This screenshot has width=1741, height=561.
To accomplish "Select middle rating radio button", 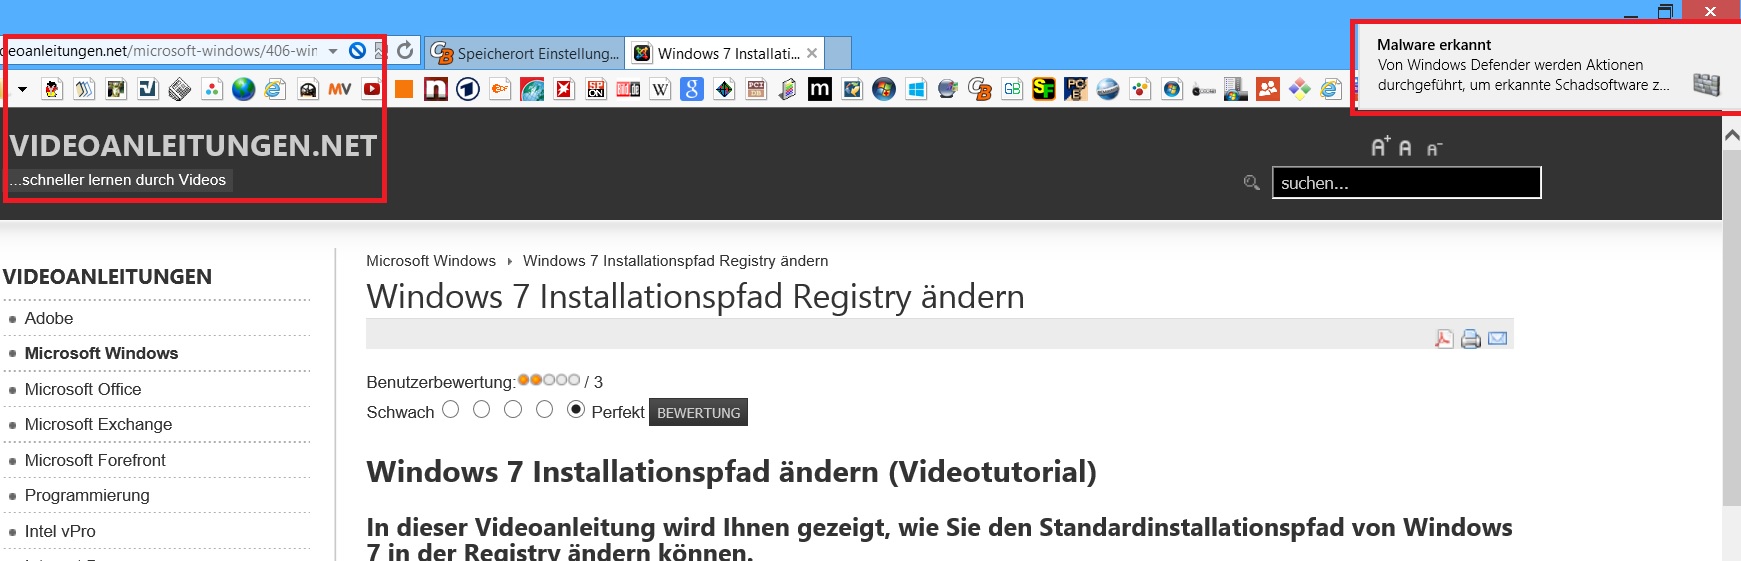I will [x=513, y=409].
